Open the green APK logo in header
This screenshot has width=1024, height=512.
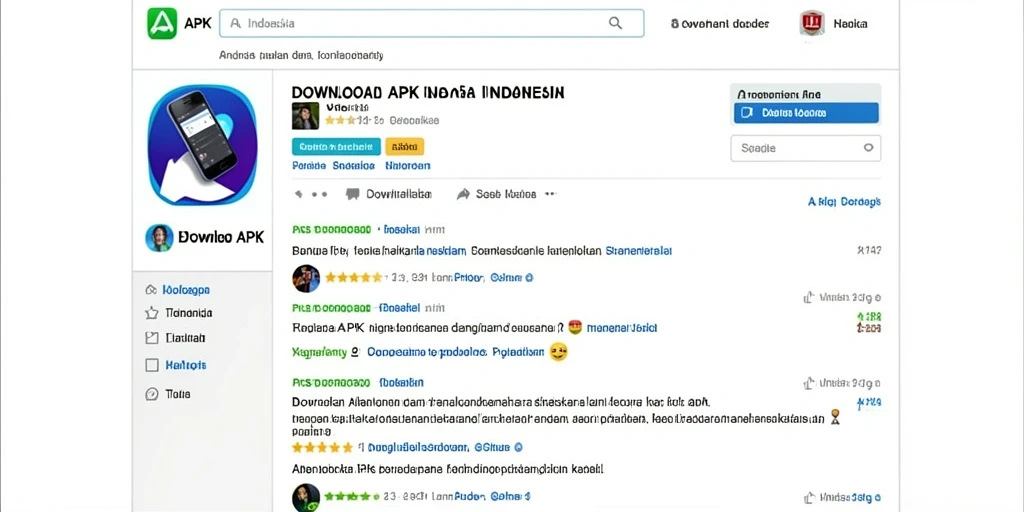click(x=162, y=24)
